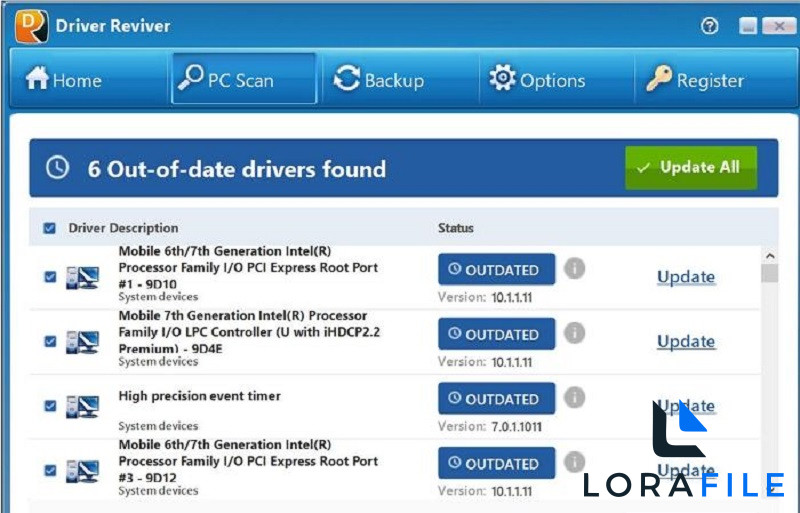Screen dimensions: 800x513
Task: Click OUTDATED badge for Root Port #1 - 9D10
Action: [x=496, y=269]
